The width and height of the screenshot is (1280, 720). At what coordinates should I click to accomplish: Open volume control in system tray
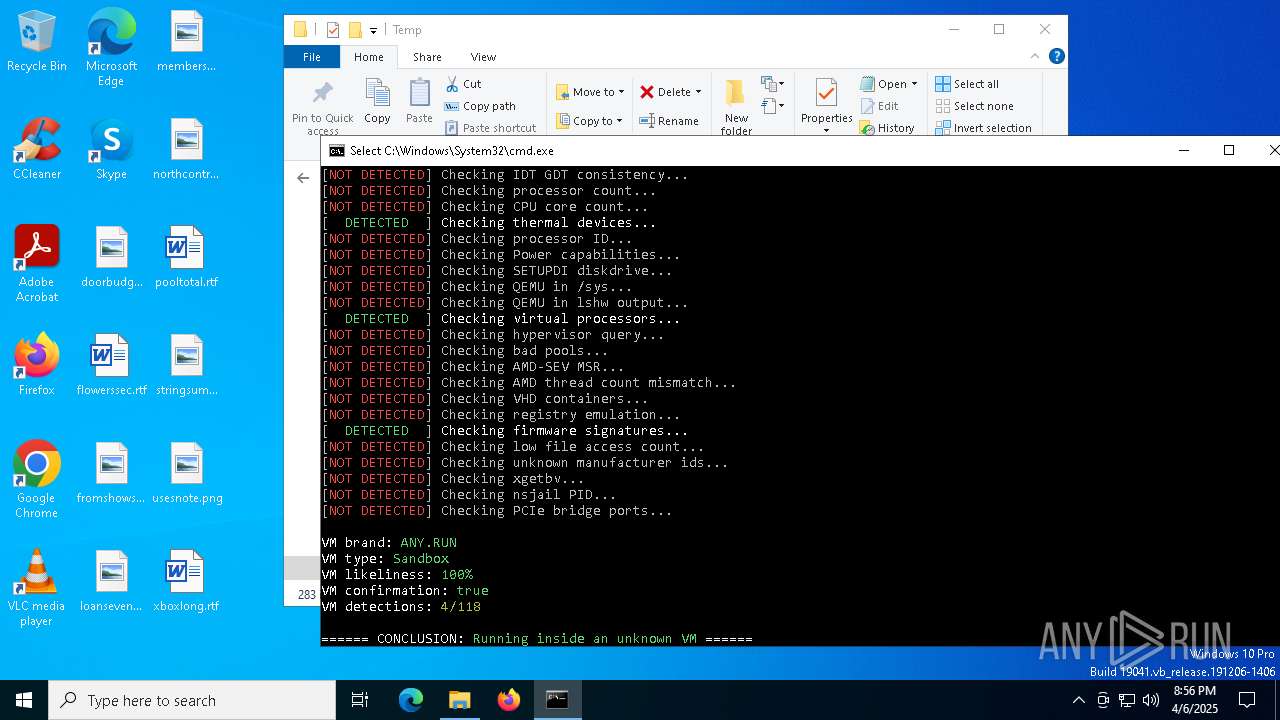coord(1151,700)
